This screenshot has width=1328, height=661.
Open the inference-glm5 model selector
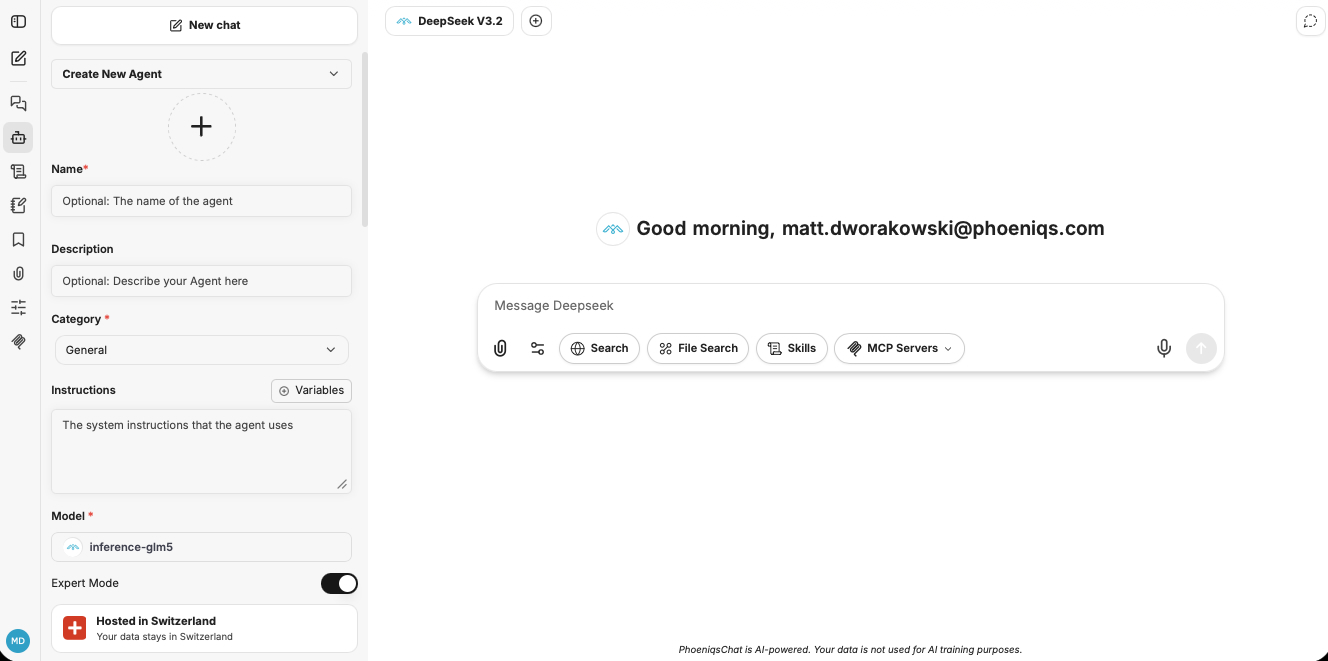tap(201, 547)
